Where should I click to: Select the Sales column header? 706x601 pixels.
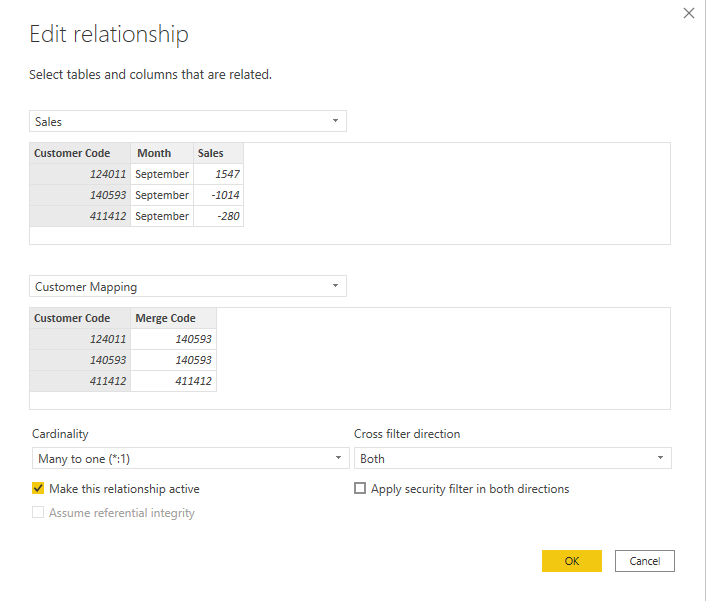[218, 153]
